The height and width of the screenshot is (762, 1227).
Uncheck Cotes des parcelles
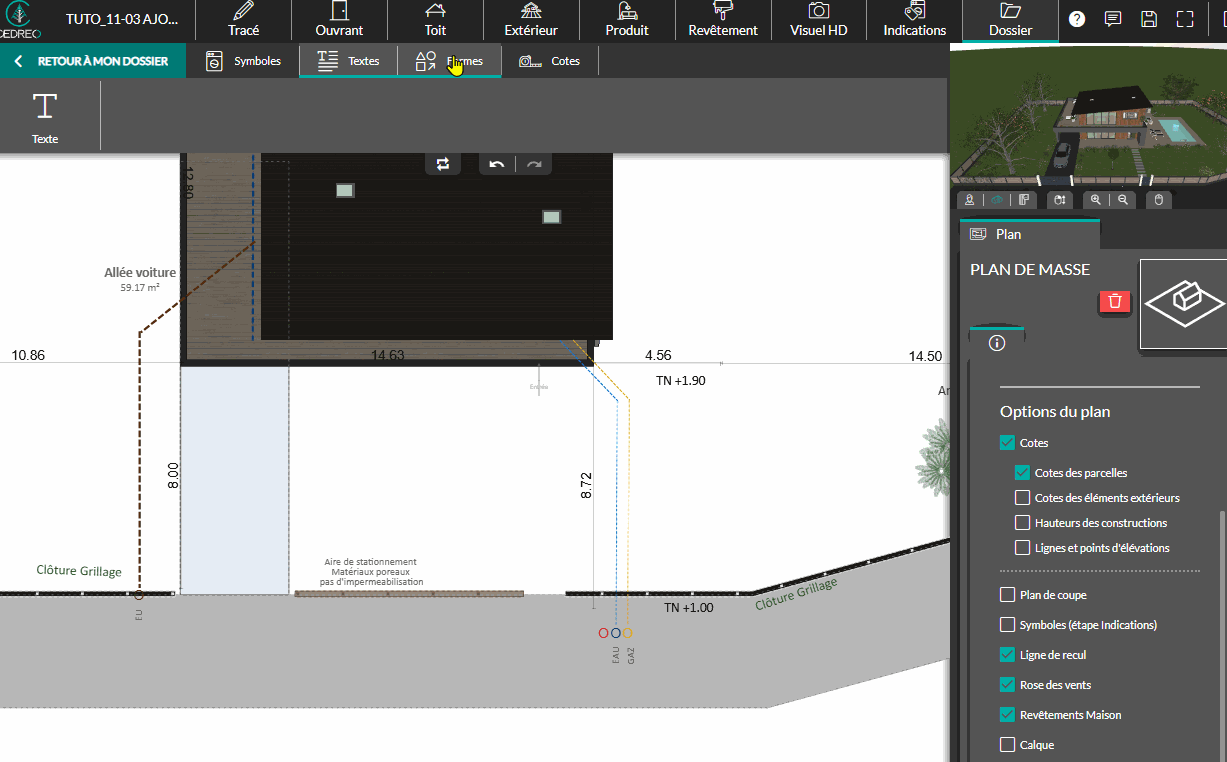point(1022,473)
